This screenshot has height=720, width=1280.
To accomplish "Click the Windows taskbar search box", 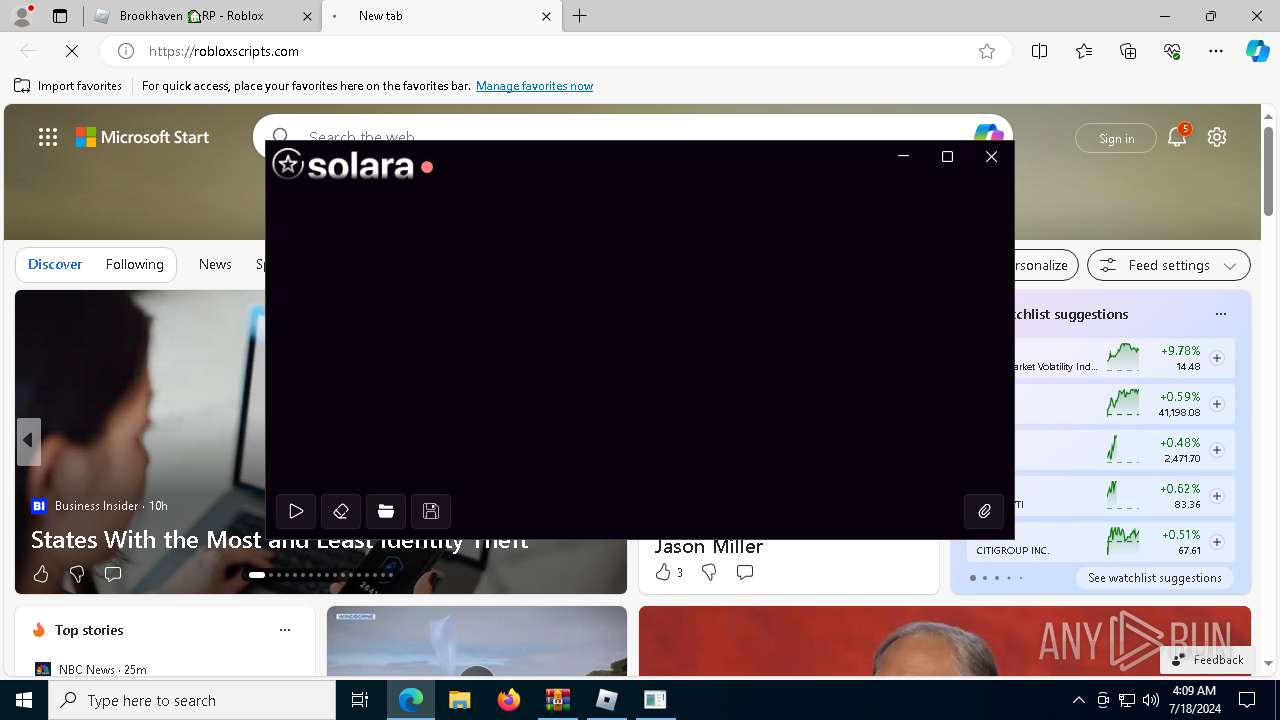I will coord(192,700).
